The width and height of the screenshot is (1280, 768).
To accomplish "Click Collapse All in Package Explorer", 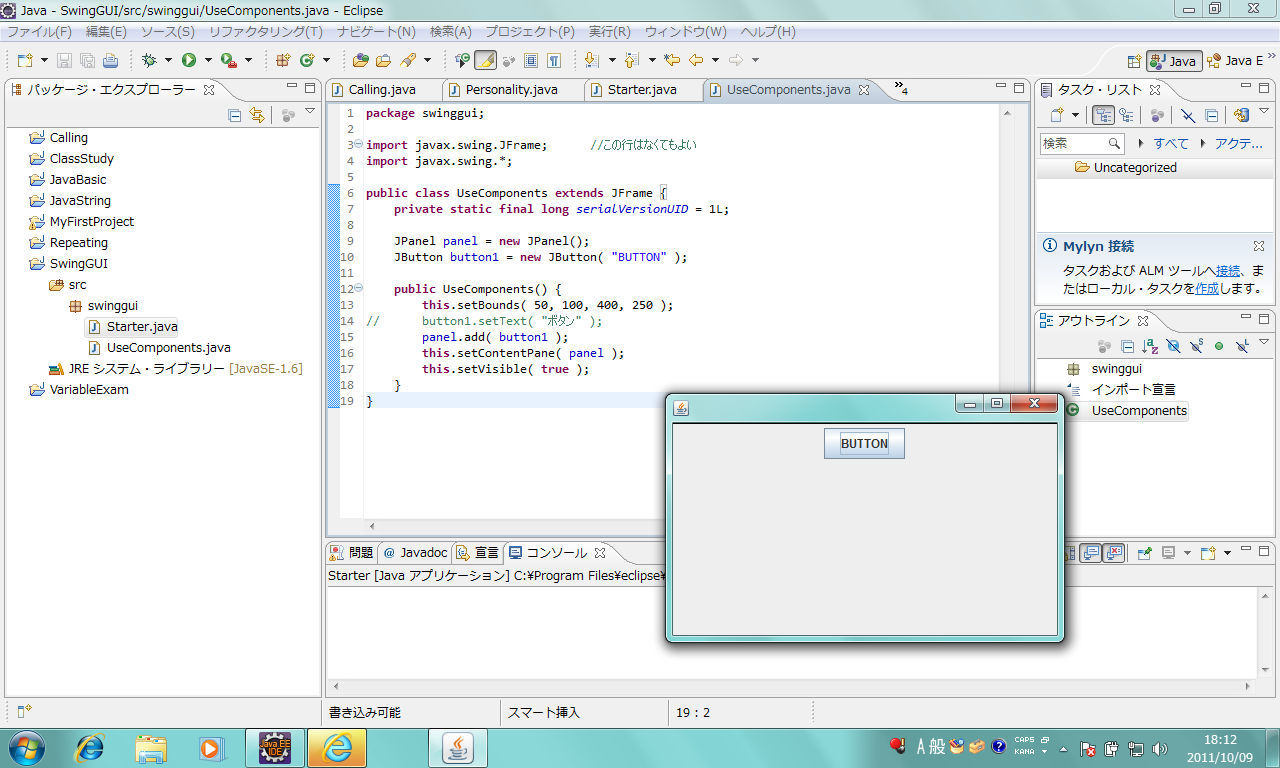I will [x=235, y=115].
